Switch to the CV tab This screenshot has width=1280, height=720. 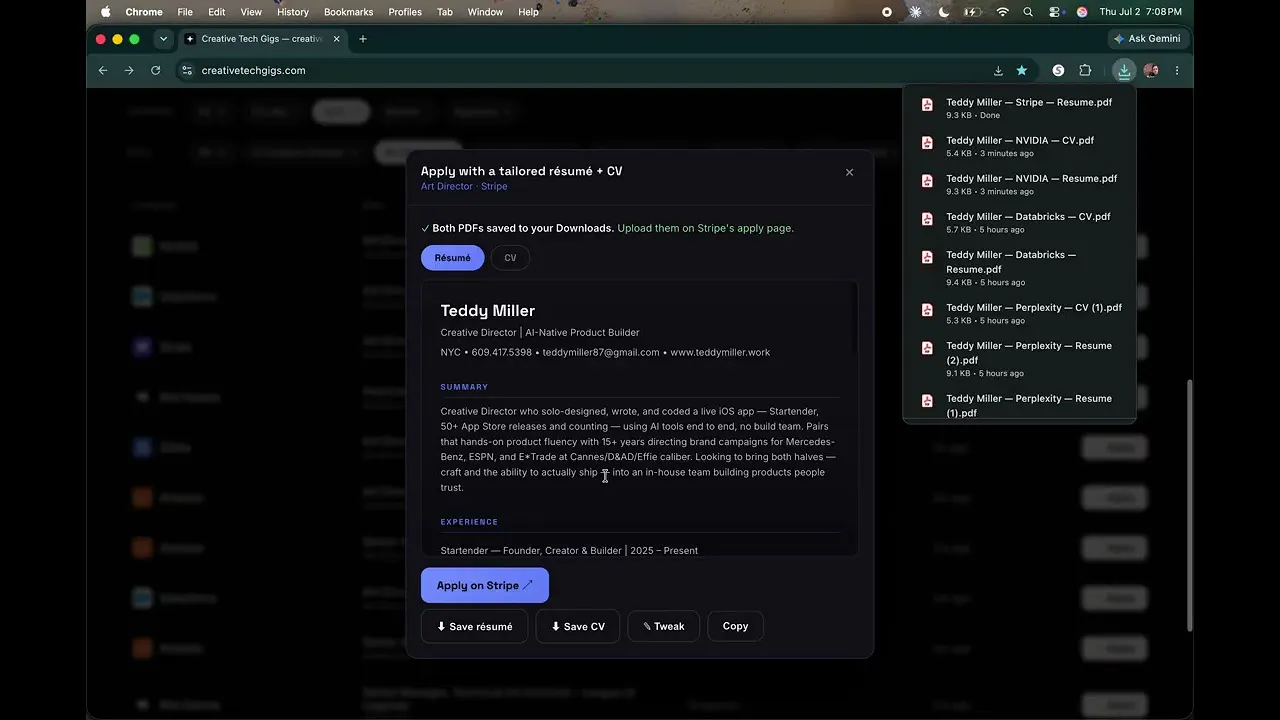510,258
